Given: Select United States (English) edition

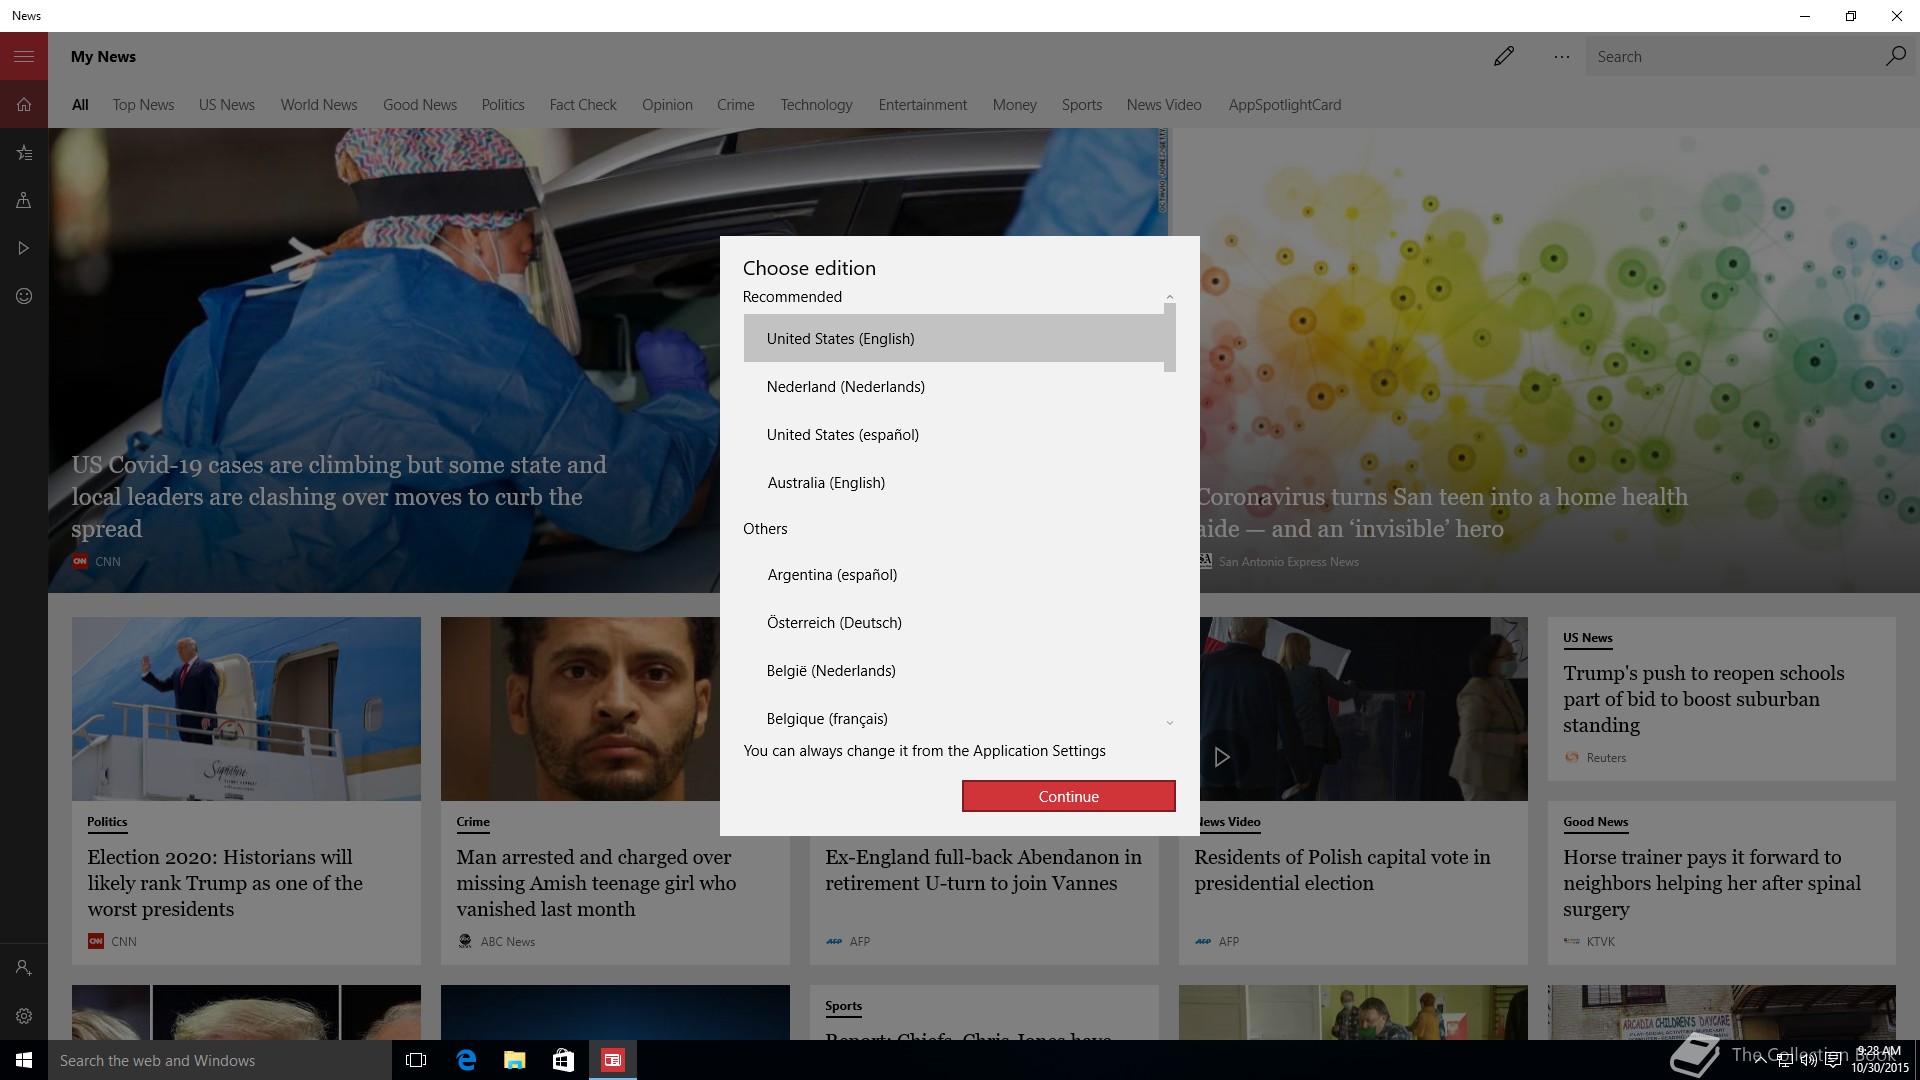Looking at the screenshot, I should click(954, 338).
